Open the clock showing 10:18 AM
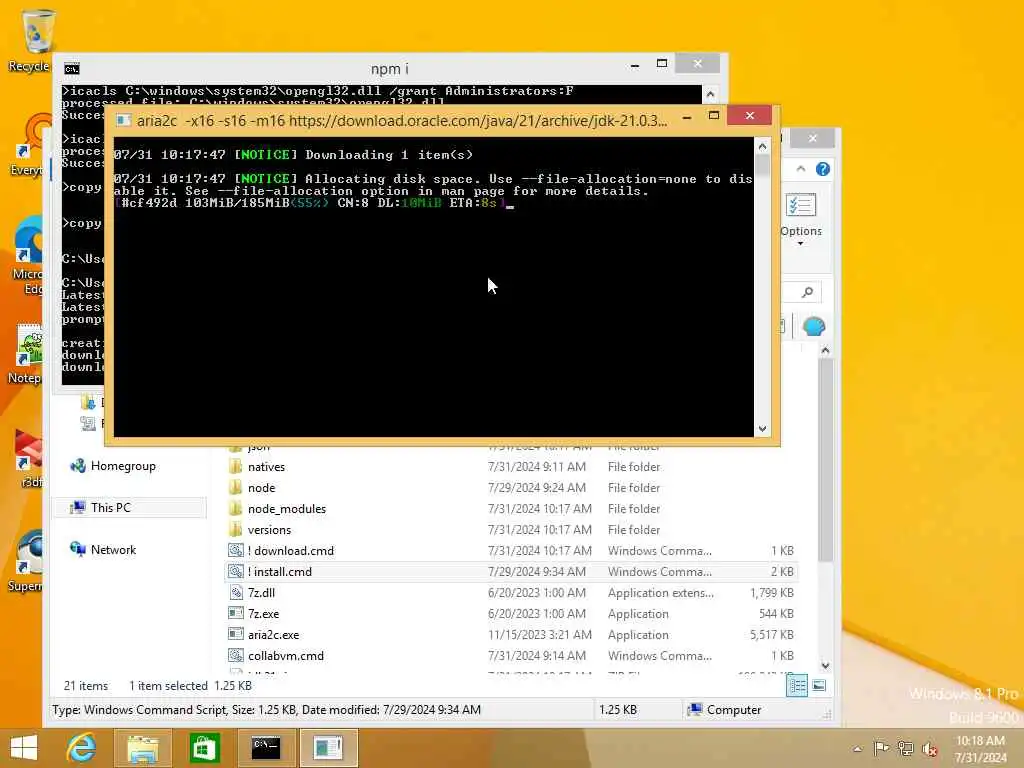The image size is (1024, 768). pos(980,749)
